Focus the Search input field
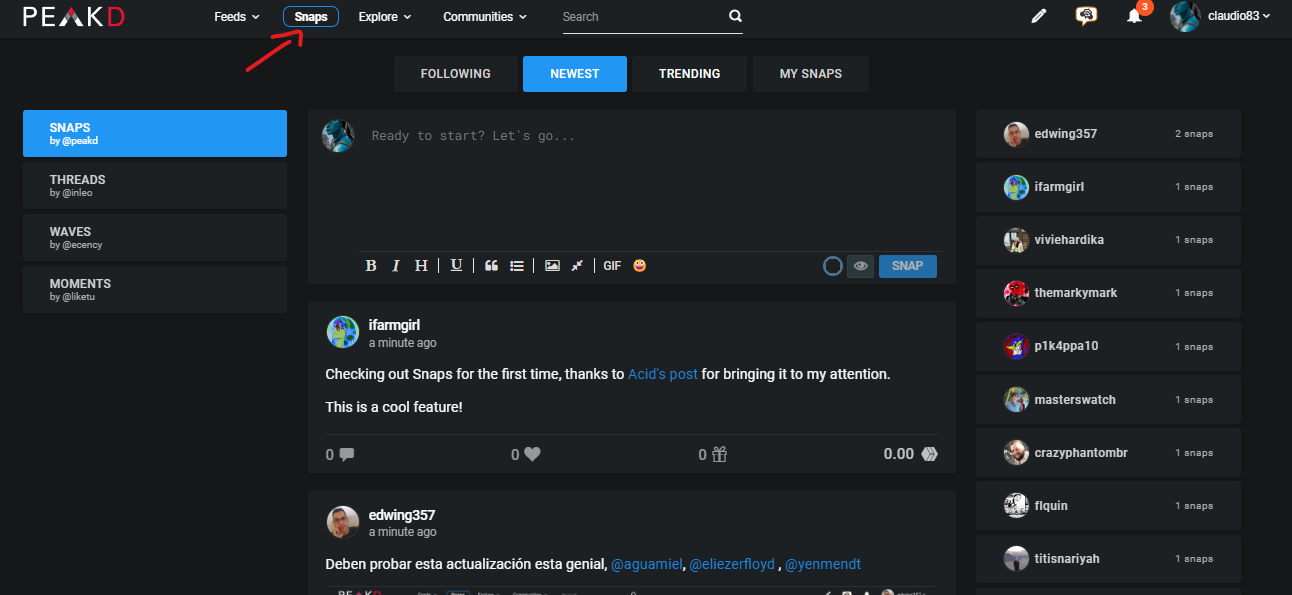1292x595 pixels. (x=643, y=17)
